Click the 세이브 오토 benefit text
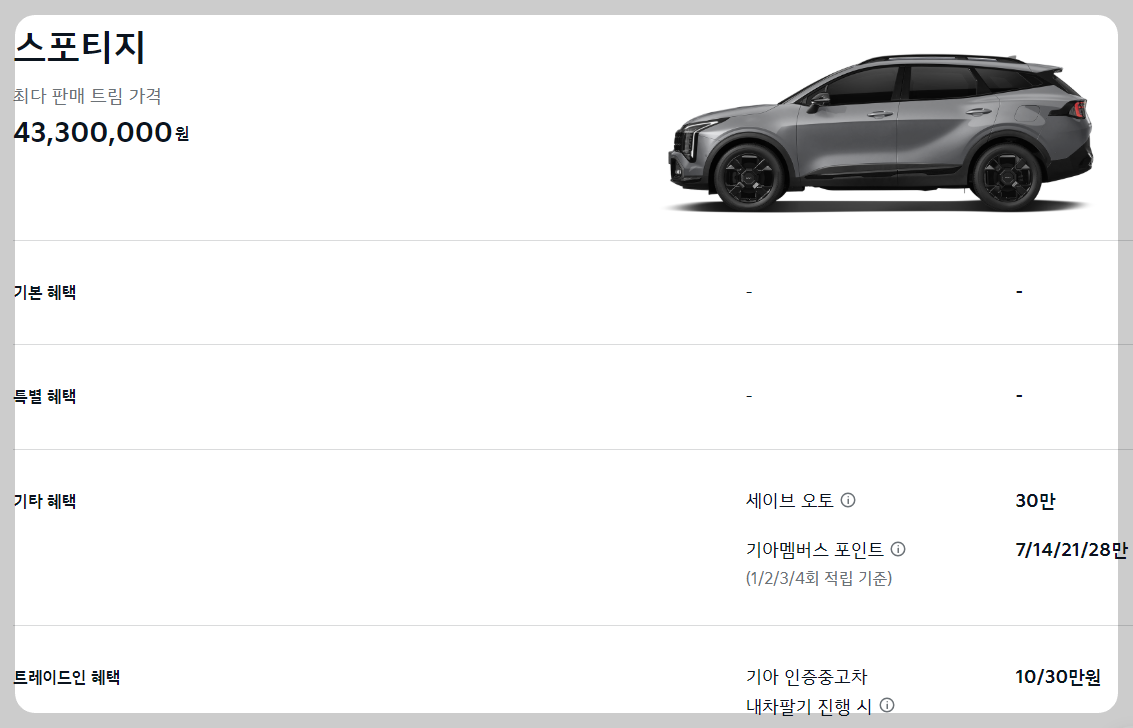Image resolution: width=1133 pixels, height=728 pixels. tap(790, 500)
